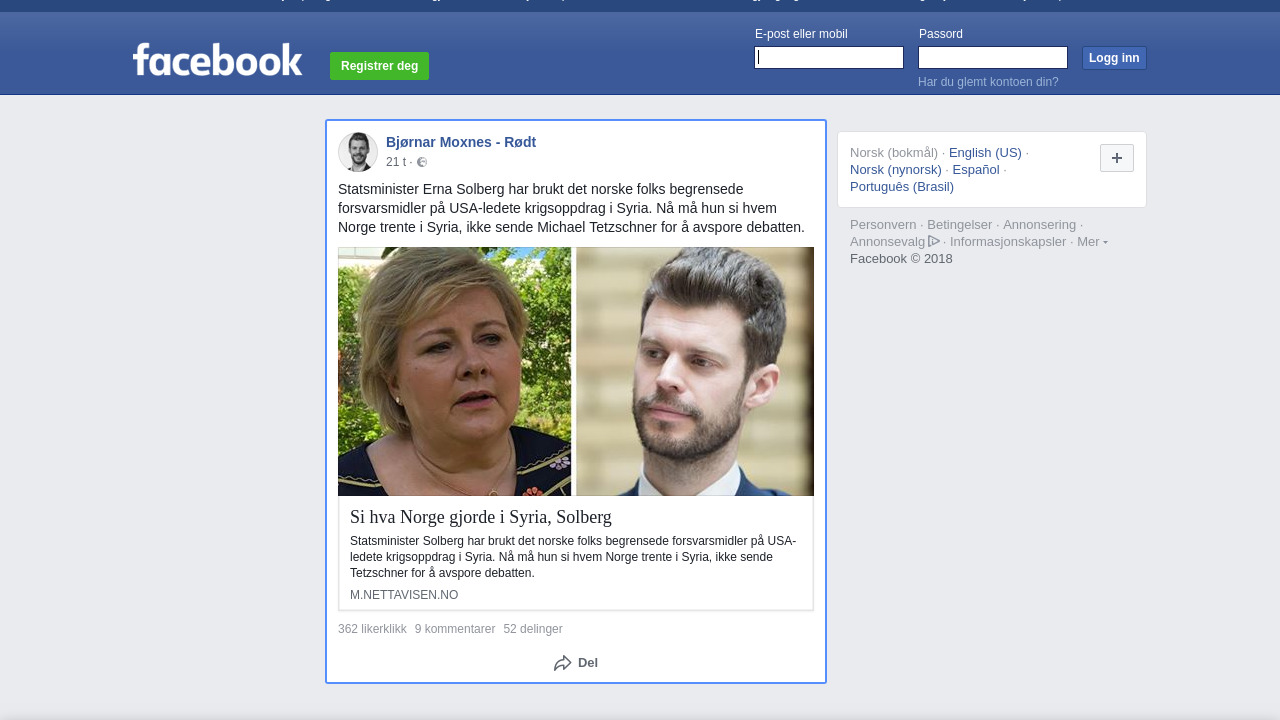Open the Betingelser footer link
This screenshot has height=720, width=1280.
click(x=960, y=224)
